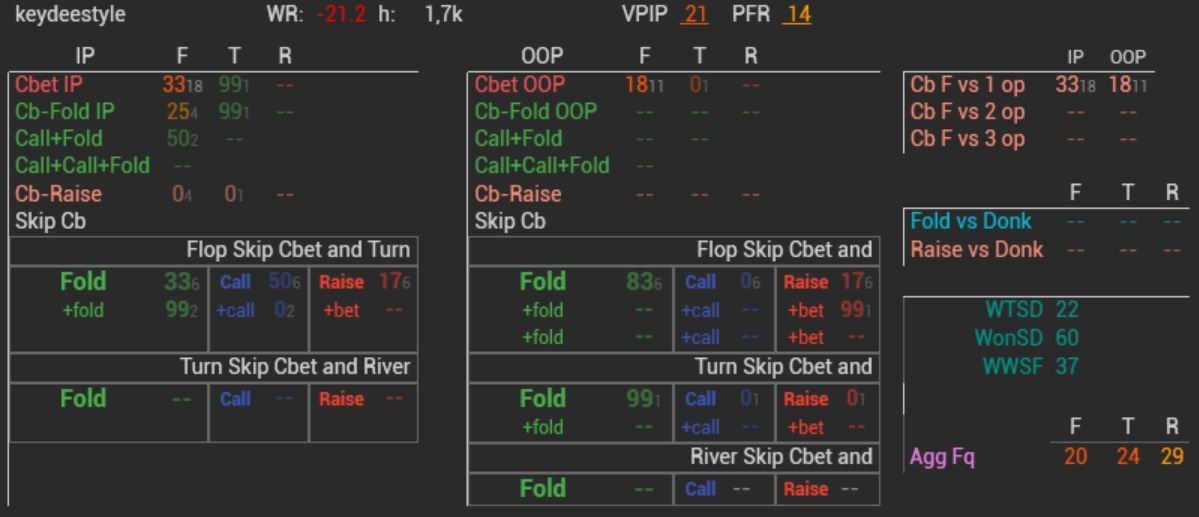This screenshot has width=1199, height=517.
Task: Select the Cb F vs 3 op row
Action: [967, 139]
